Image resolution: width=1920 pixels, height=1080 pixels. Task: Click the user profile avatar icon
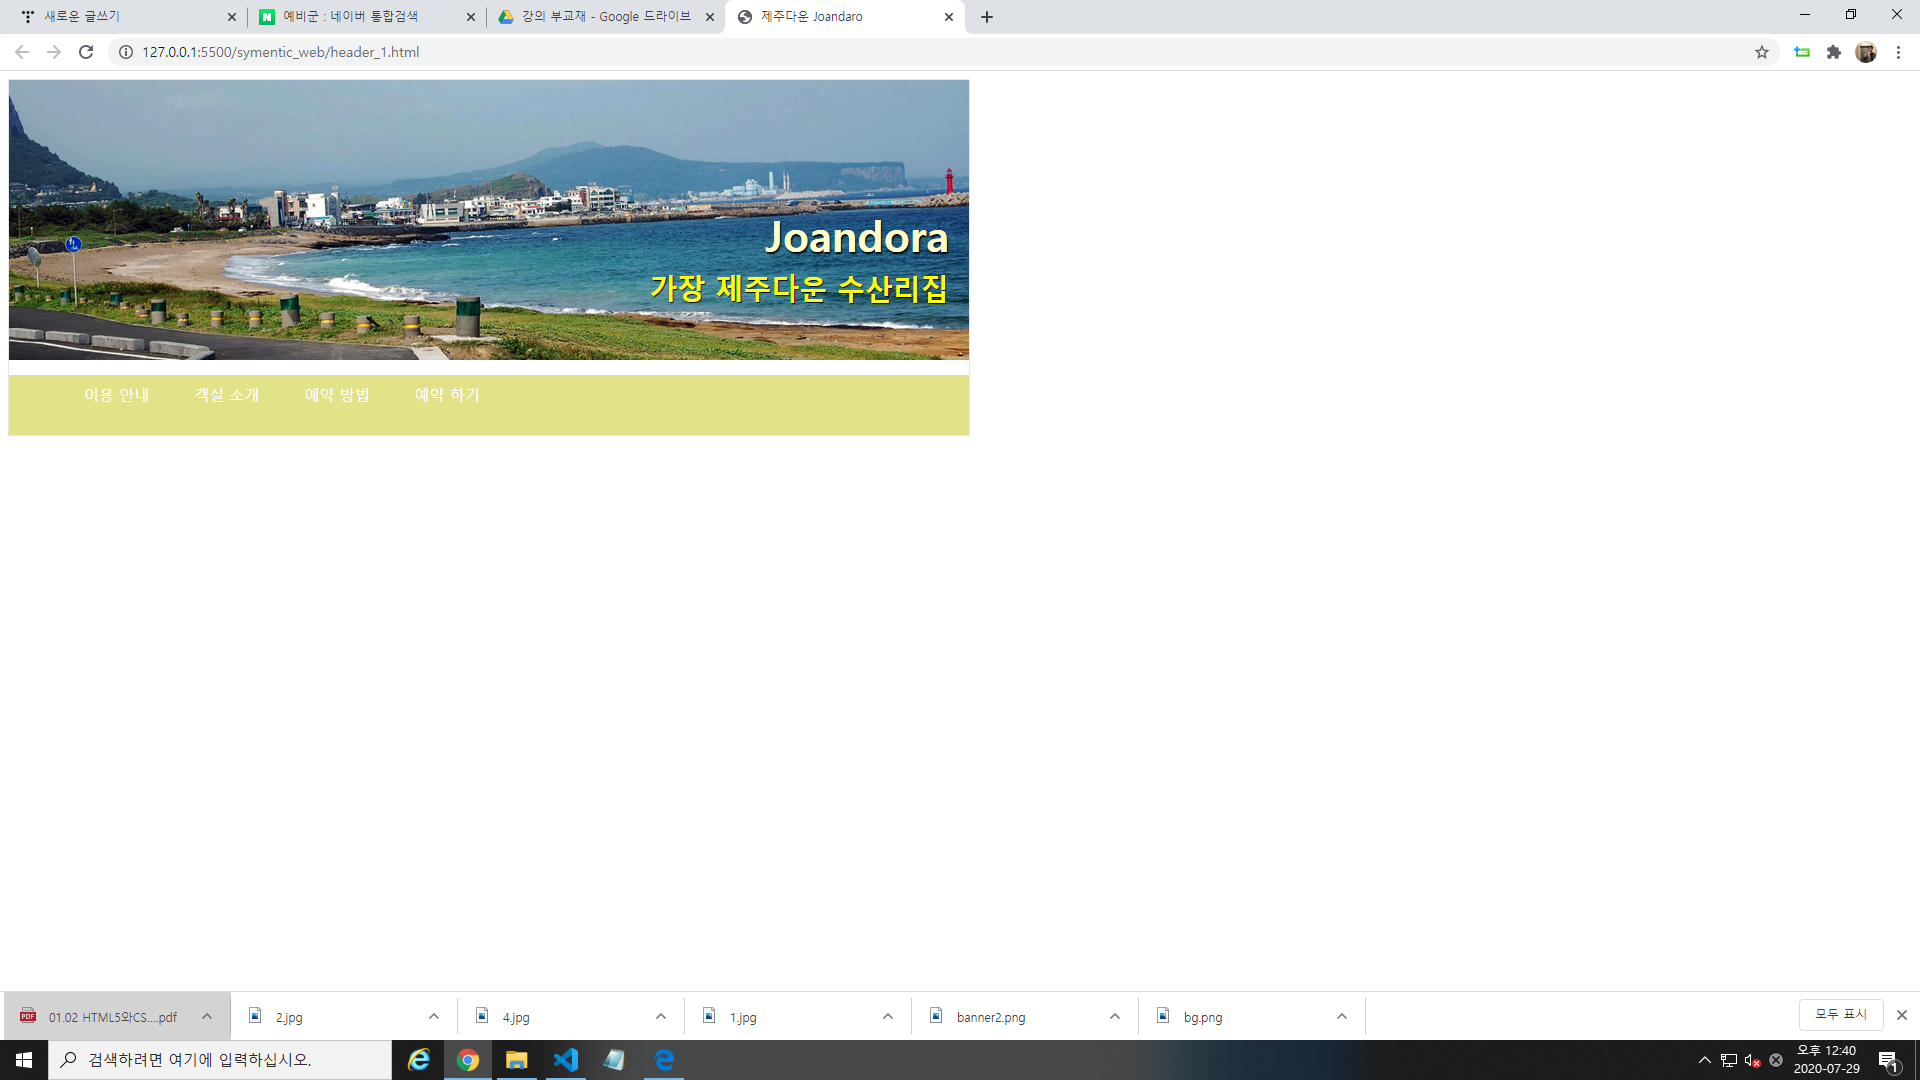1866,52
